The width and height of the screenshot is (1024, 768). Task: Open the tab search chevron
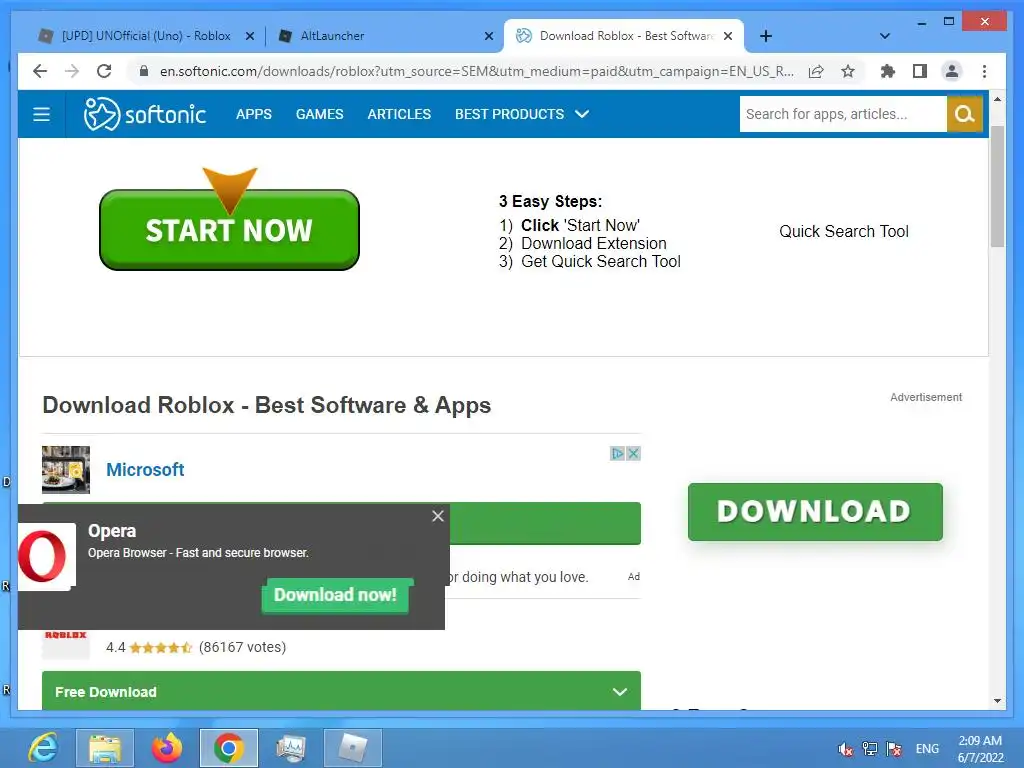(884, 36)
